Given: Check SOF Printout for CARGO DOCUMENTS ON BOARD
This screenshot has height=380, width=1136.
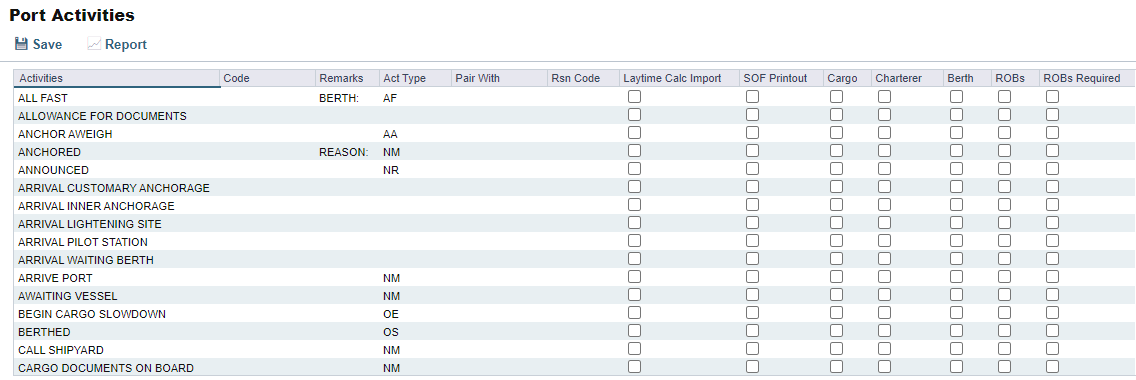Looking at the screenshot, I should tap(753, 367).
